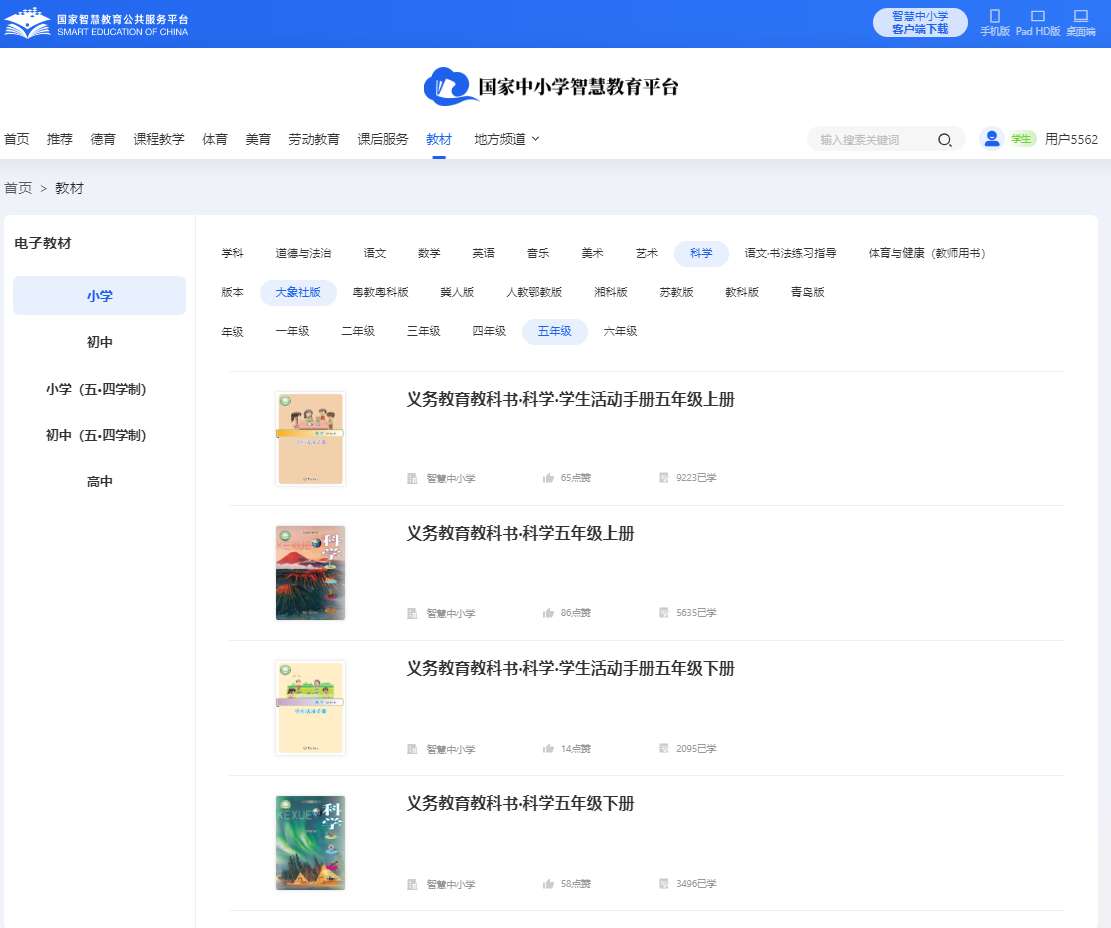This screenshot has width=1111, height=928.
Task: Click the 2095已学 studied-count icon
Action: [x=664, y=749]
